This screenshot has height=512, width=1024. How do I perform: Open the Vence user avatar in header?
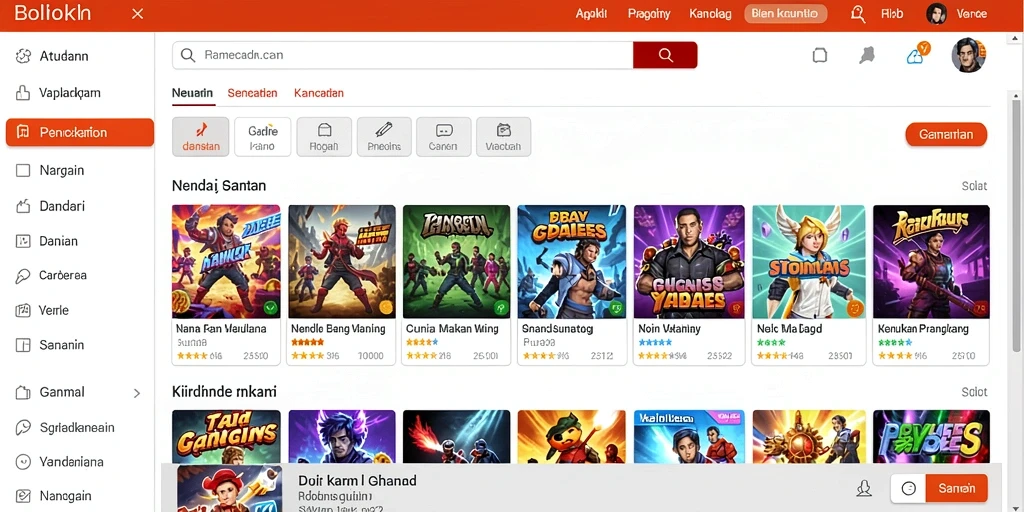936,14
